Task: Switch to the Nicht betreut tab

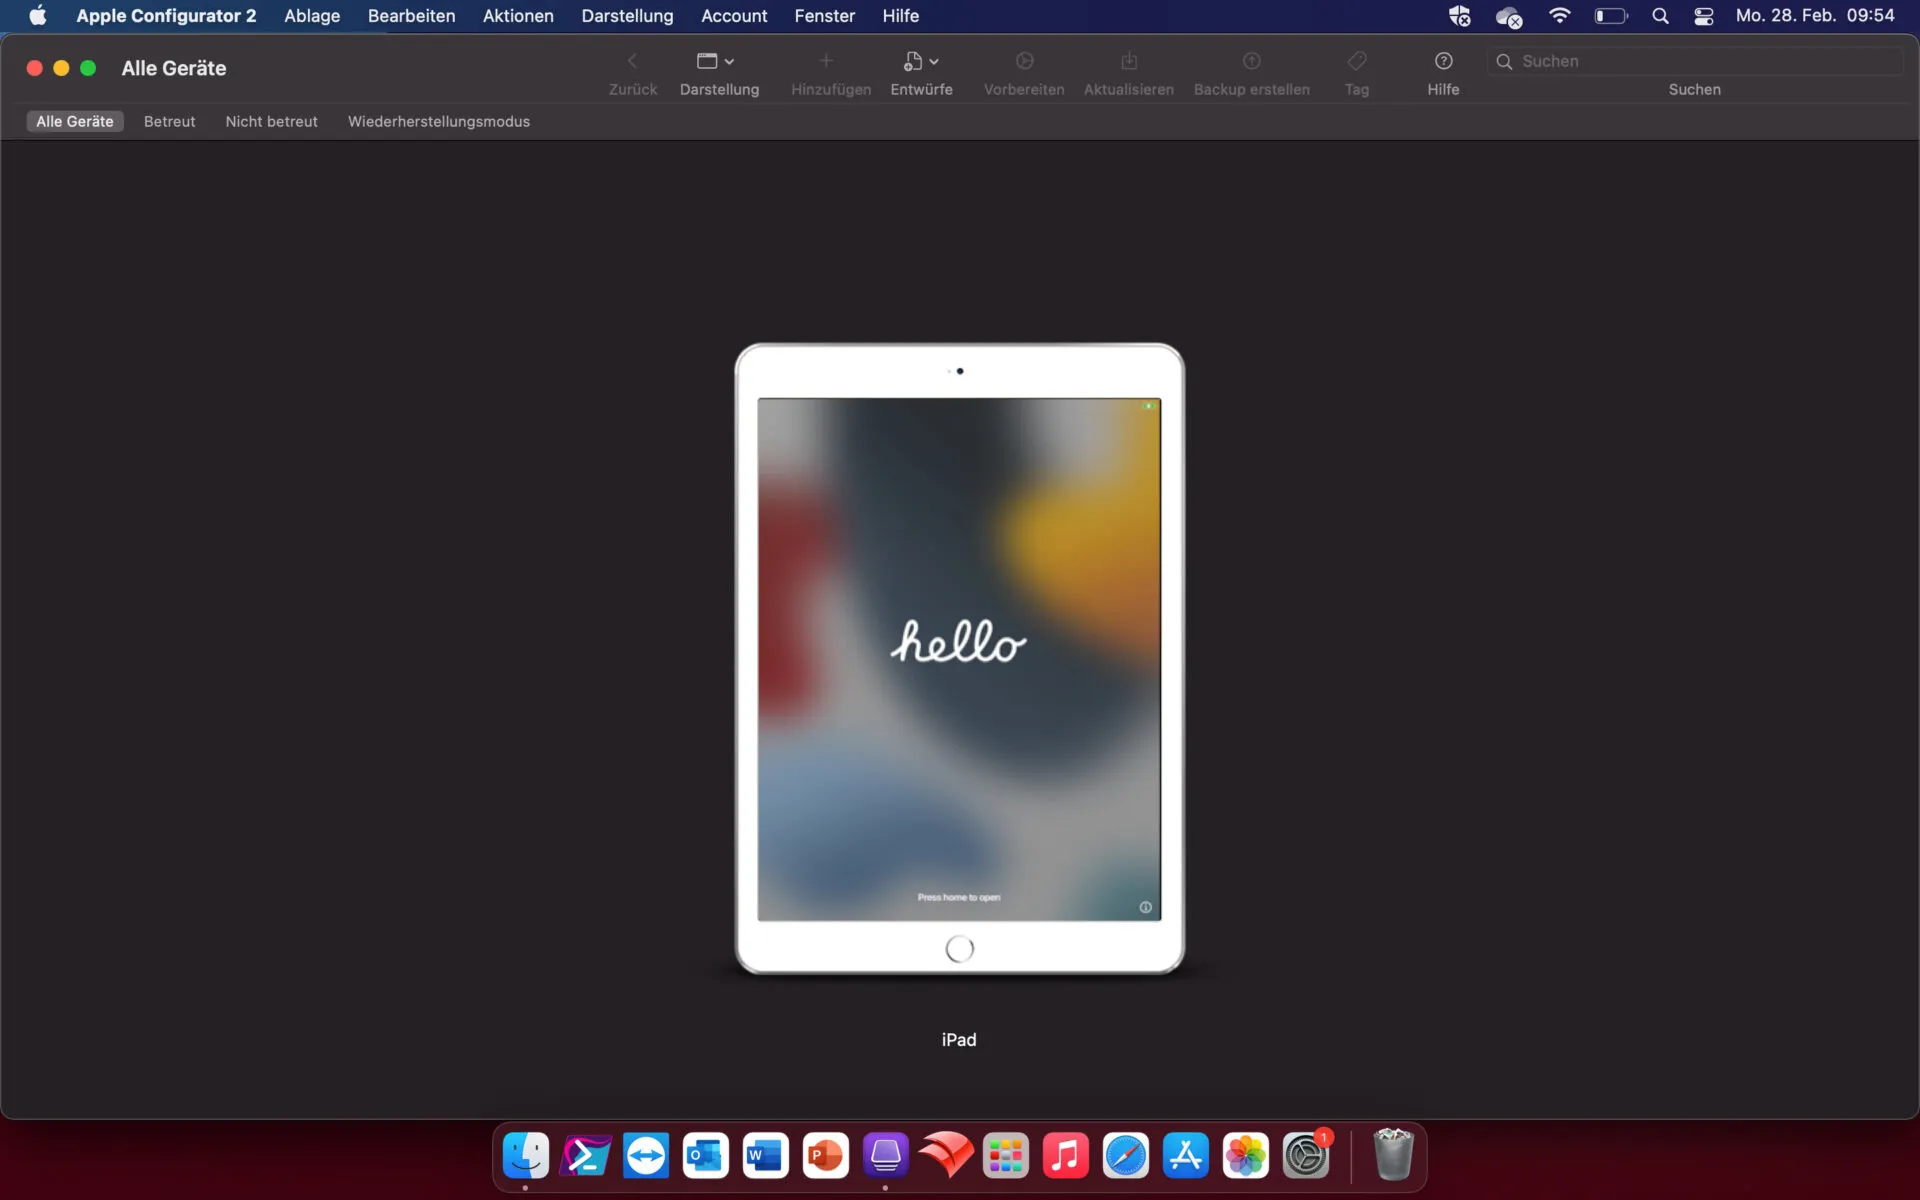Action: coord(271,121)
